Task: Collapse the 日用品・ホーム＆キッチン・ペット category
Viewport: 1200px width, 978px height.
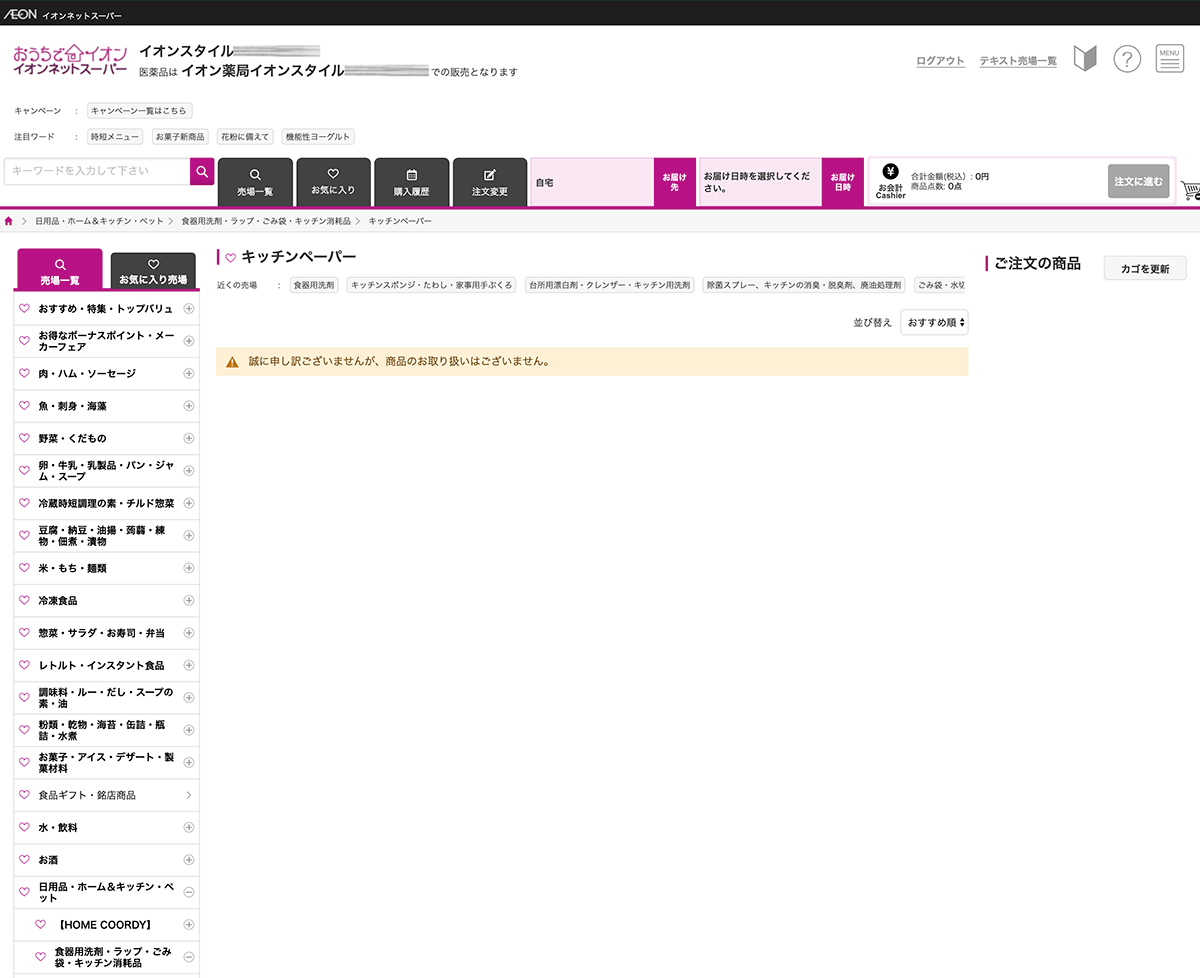Action: click(189, 891)
